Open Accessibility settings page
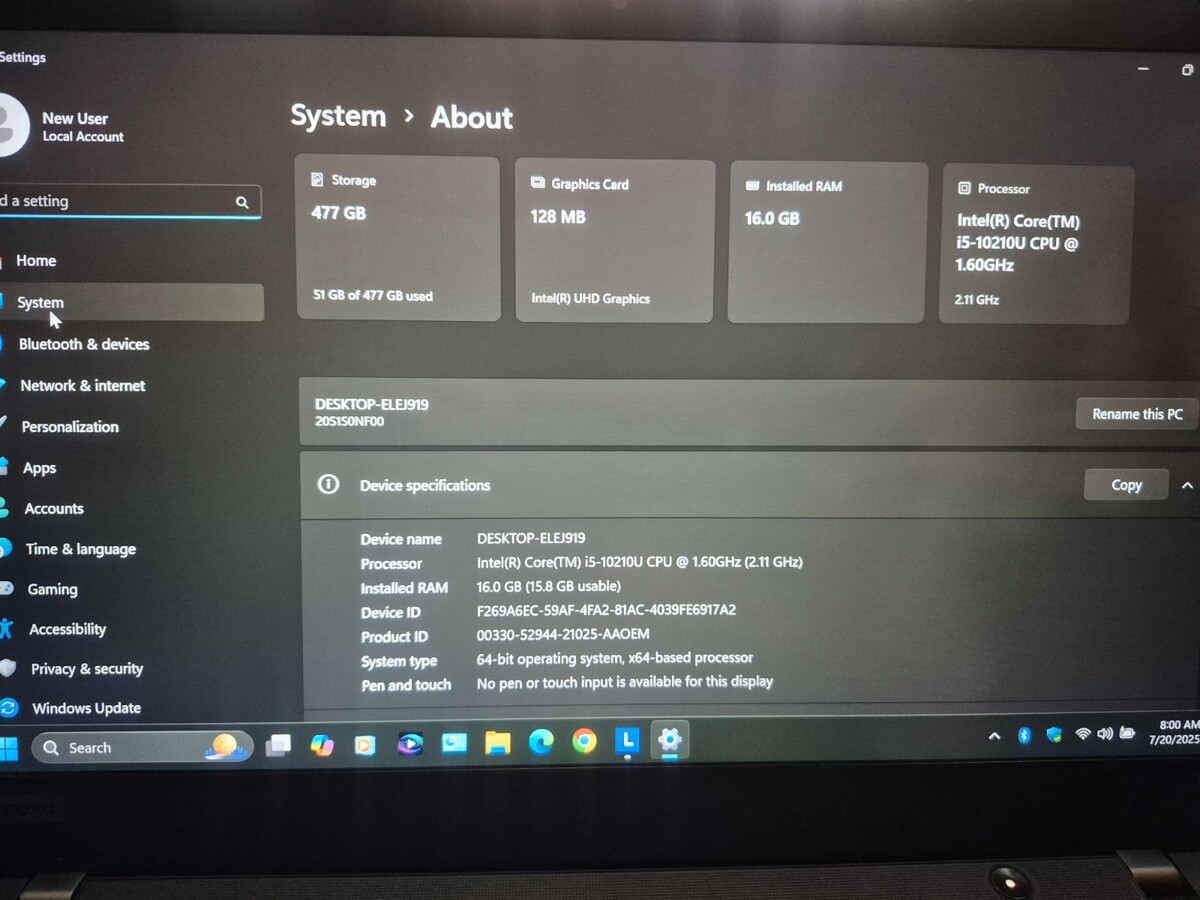The height and width of the screenshot is (900, 1200). pos(67,629)
